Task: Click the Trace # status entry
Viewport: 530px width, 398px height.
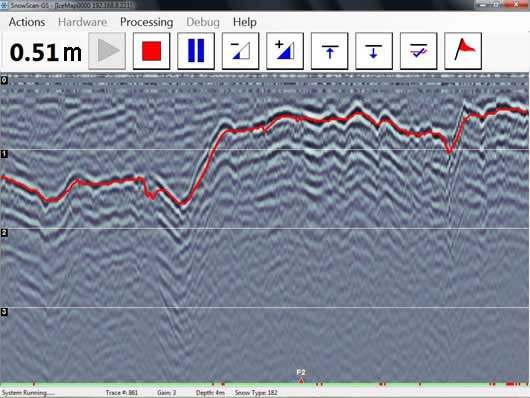Action: 122,393
